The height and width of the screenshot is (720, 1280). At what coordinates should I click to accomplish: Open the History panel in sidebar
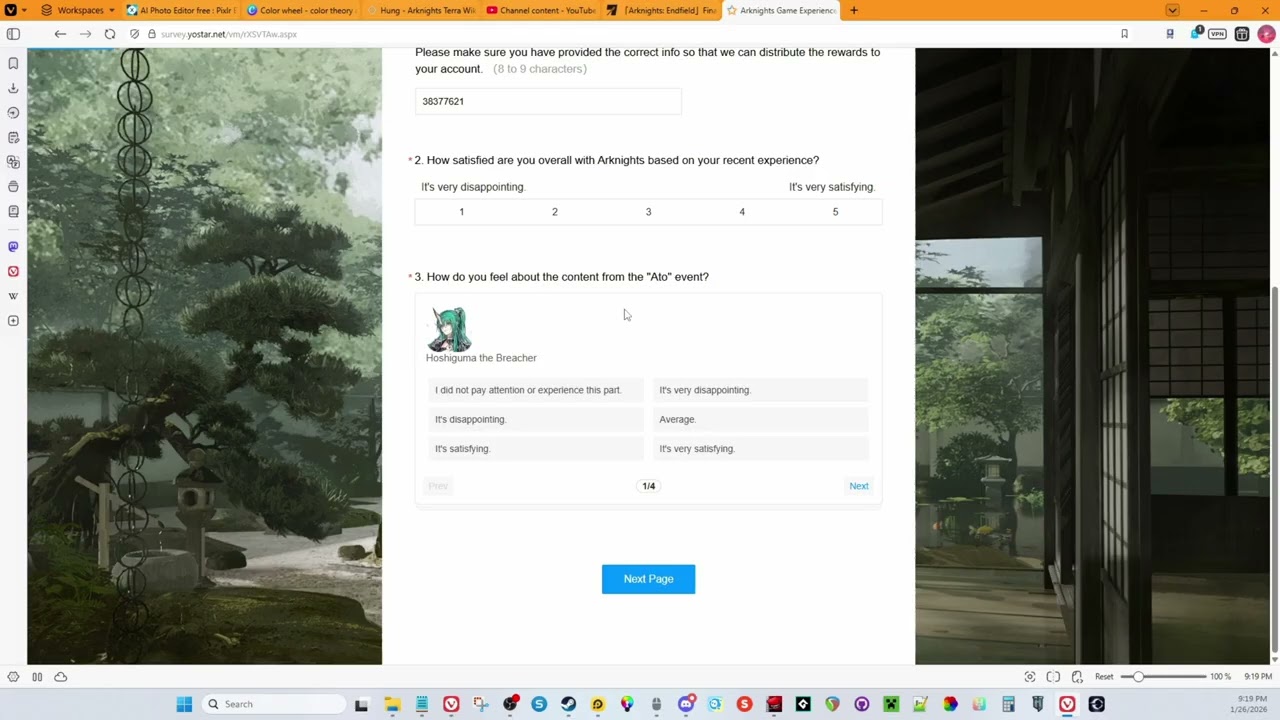pyautogui.click(x=13, y=113)
